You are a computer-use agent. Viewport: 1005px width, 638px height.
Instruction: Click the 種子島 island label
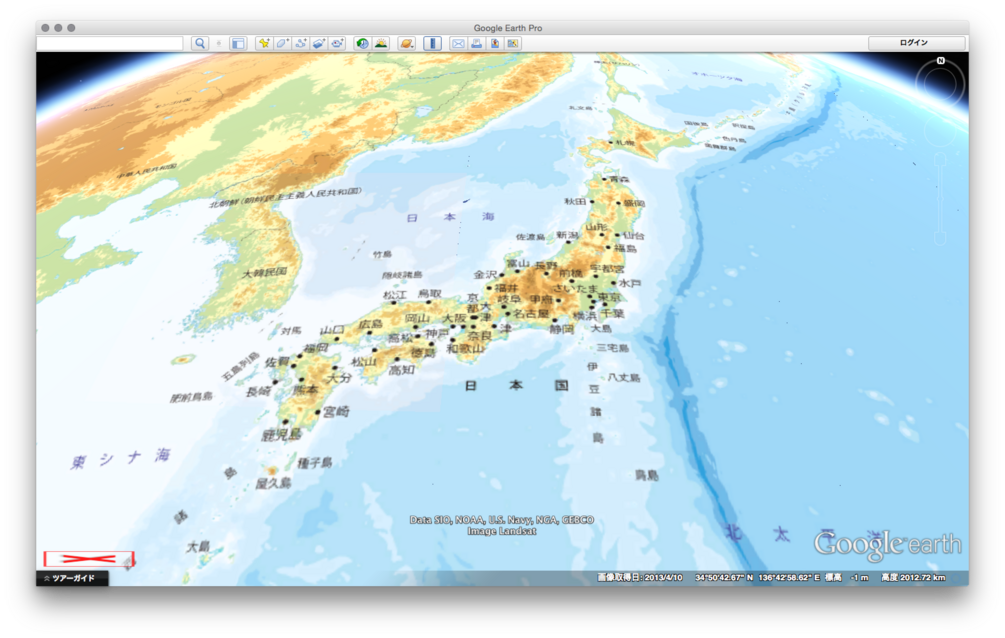(x=315, y=462)
